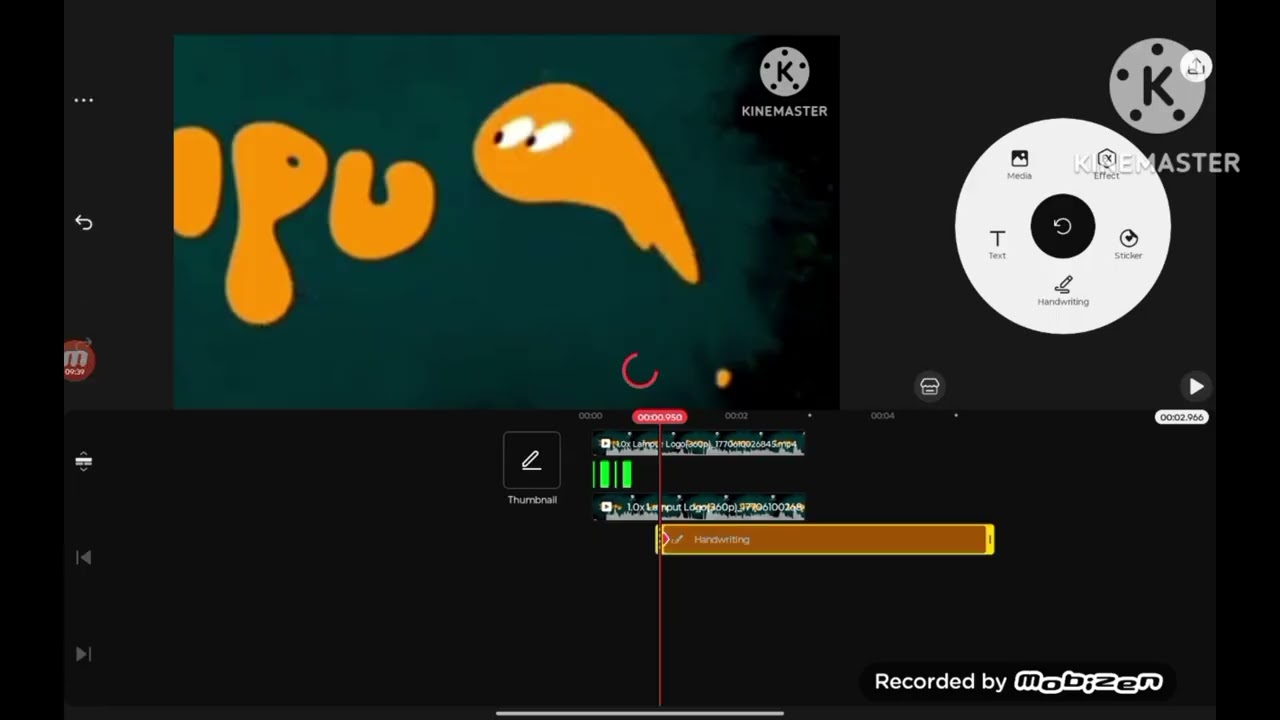Select the Handwriting layer in the timeline

point(825,540)
